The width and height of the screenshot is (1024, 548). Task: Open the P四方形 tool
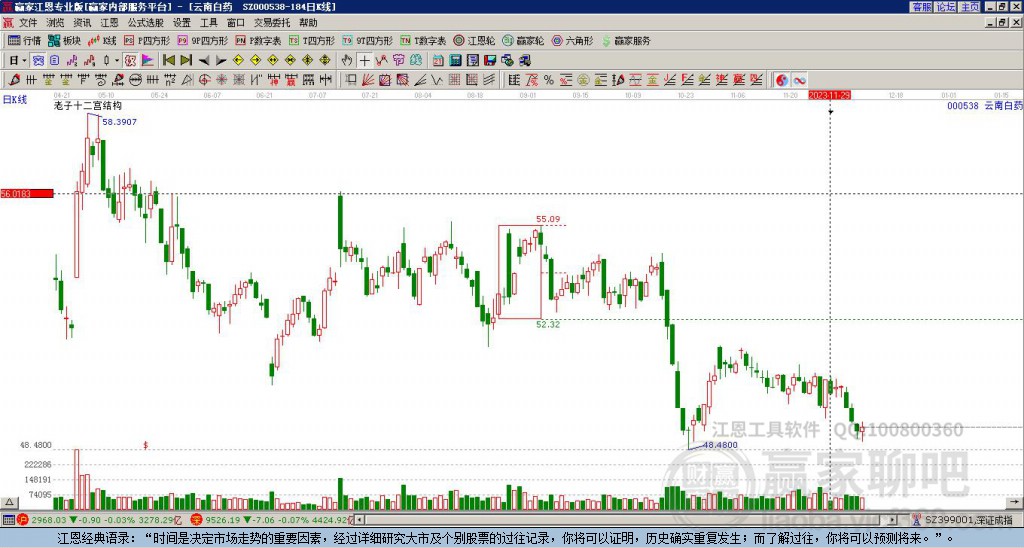coord(147,40)
